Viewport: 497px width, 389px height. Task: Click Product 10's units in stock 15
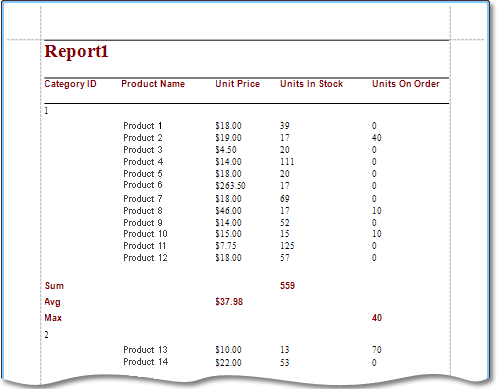(285, 234)
